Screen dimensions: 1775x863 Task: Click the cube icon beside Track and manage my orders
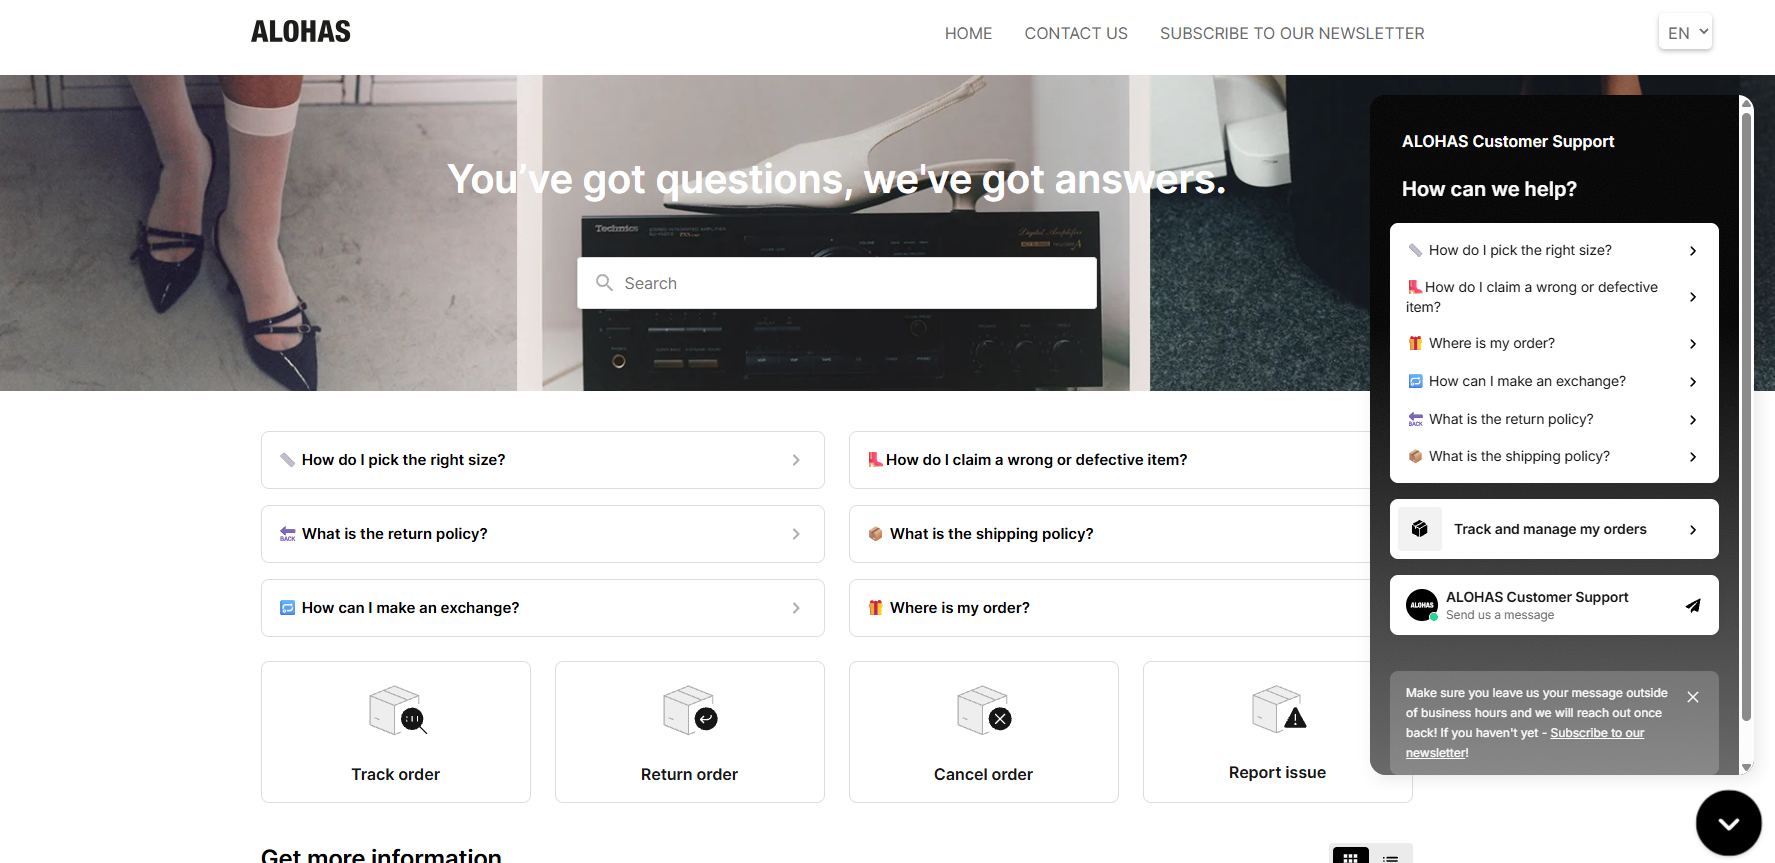(1419, 529)
